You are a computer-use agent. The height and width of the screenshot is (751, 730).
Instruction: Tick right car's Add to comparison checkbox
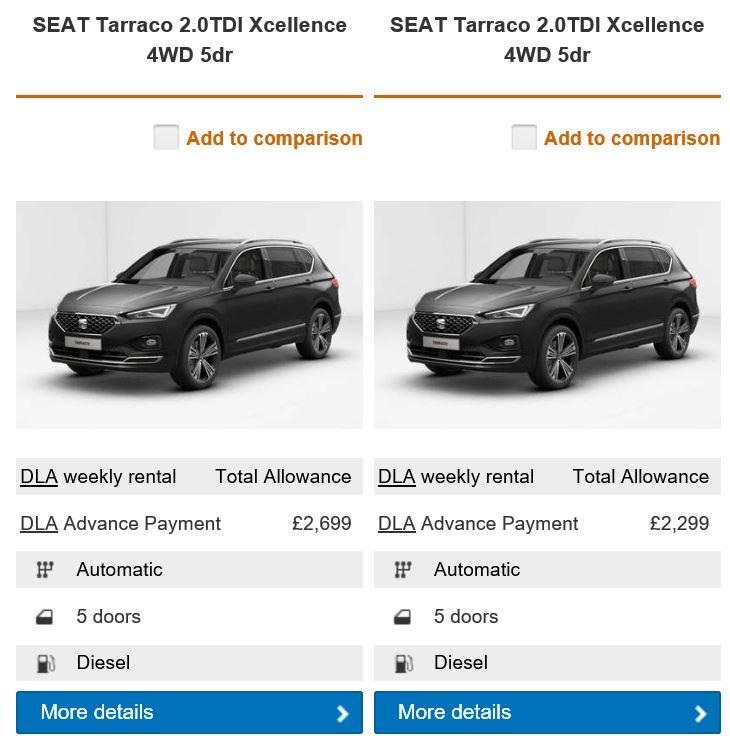click(524, 137)
